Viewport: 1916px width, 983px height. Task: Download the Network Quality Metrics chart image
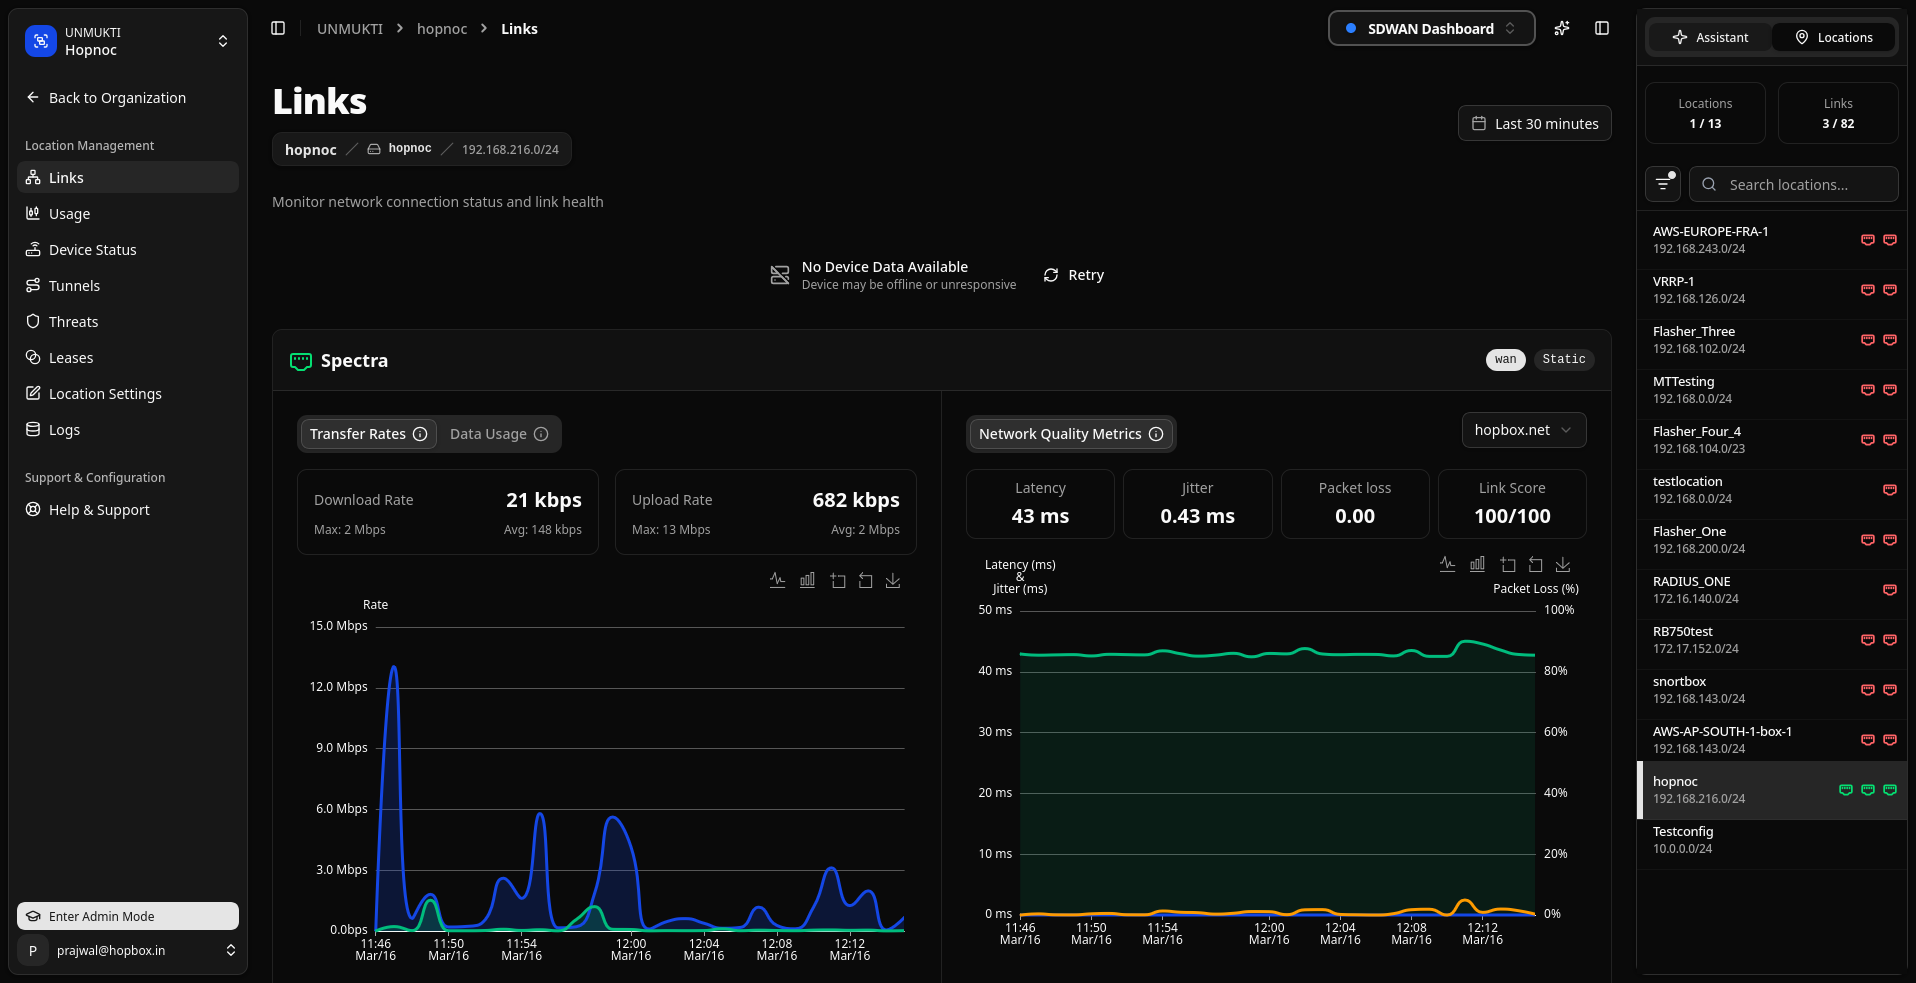tap(1563, 565)
